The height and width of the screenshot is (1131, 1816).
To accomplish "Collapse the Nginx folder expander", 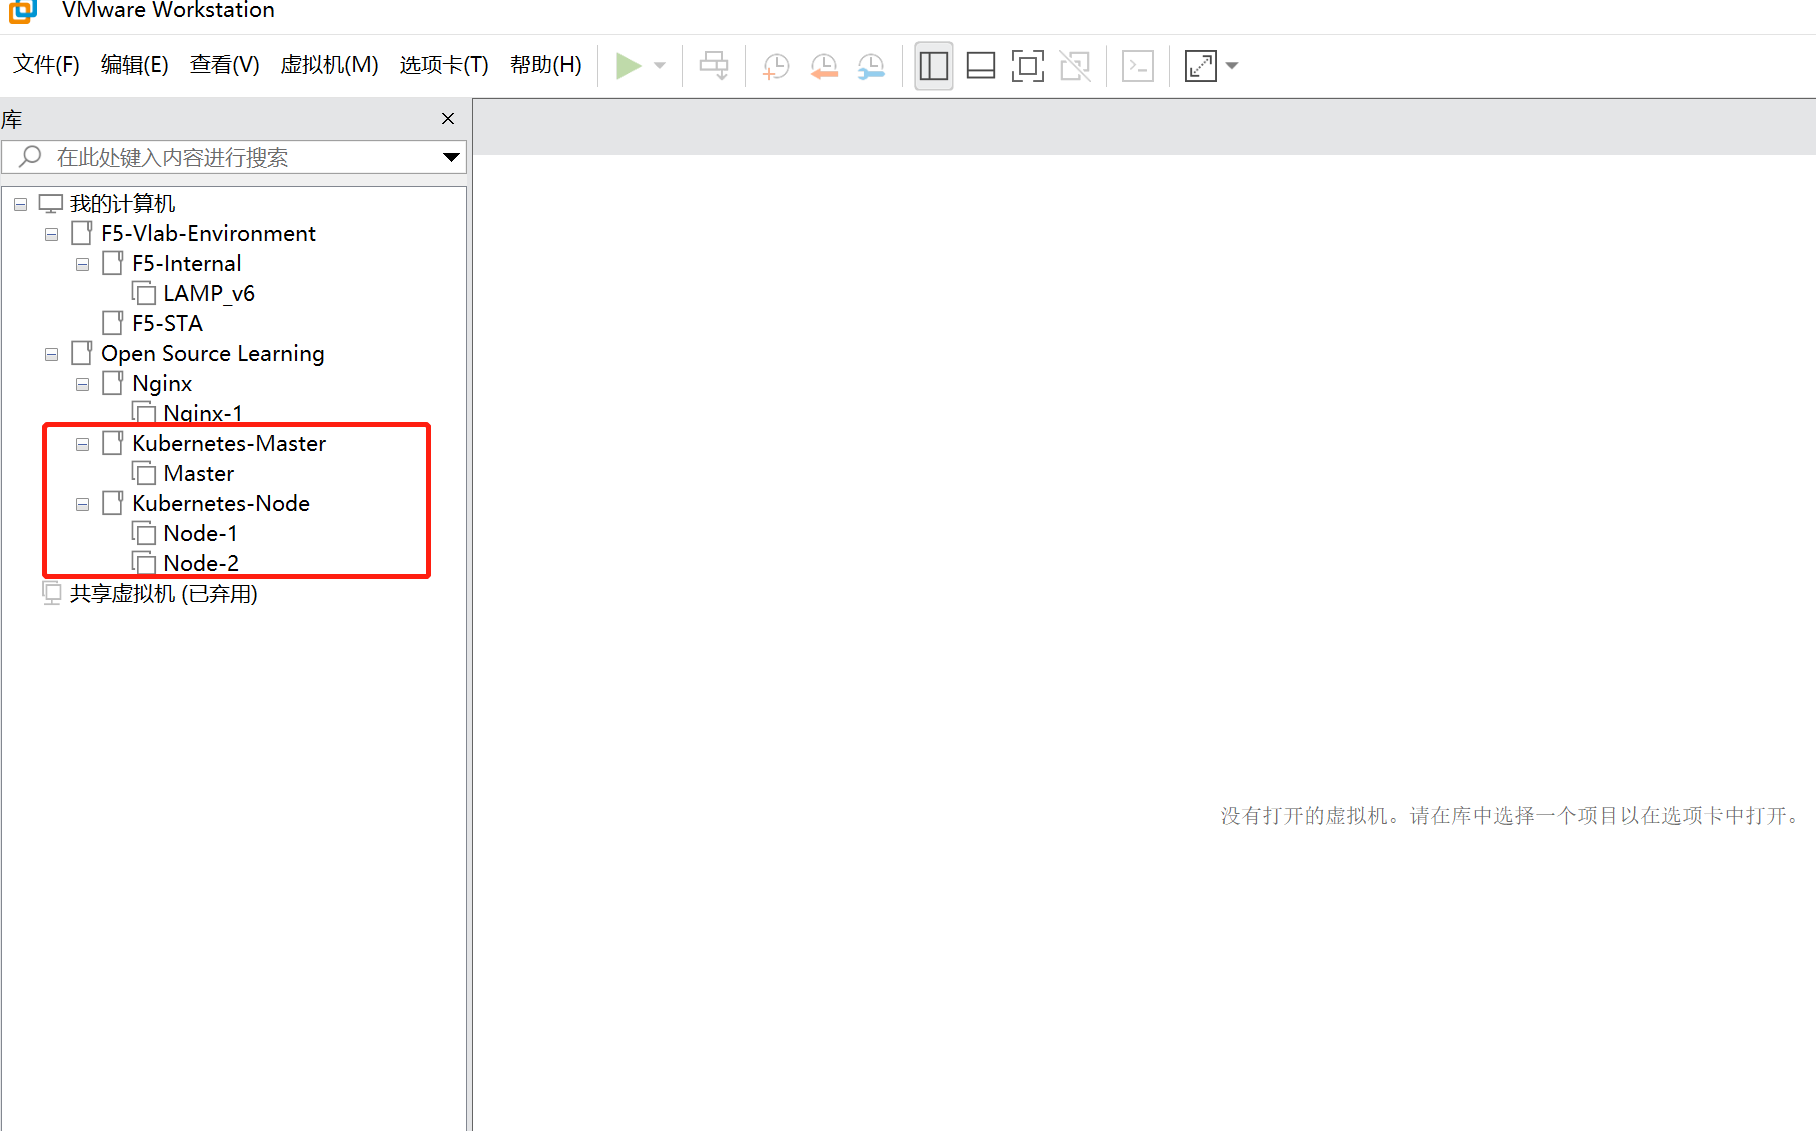I will [x=82, y=384].
